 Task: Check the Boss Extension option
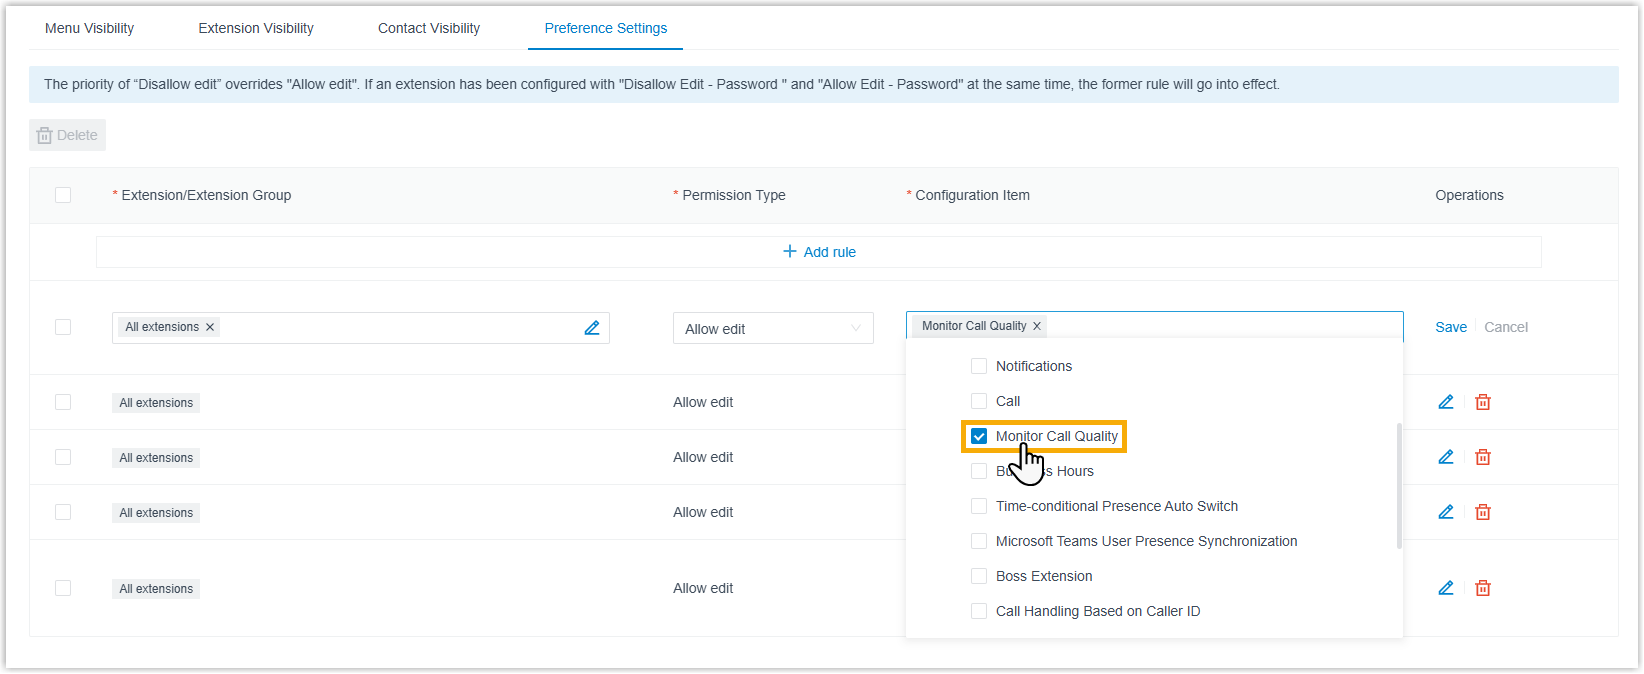(x=979, y=576)
